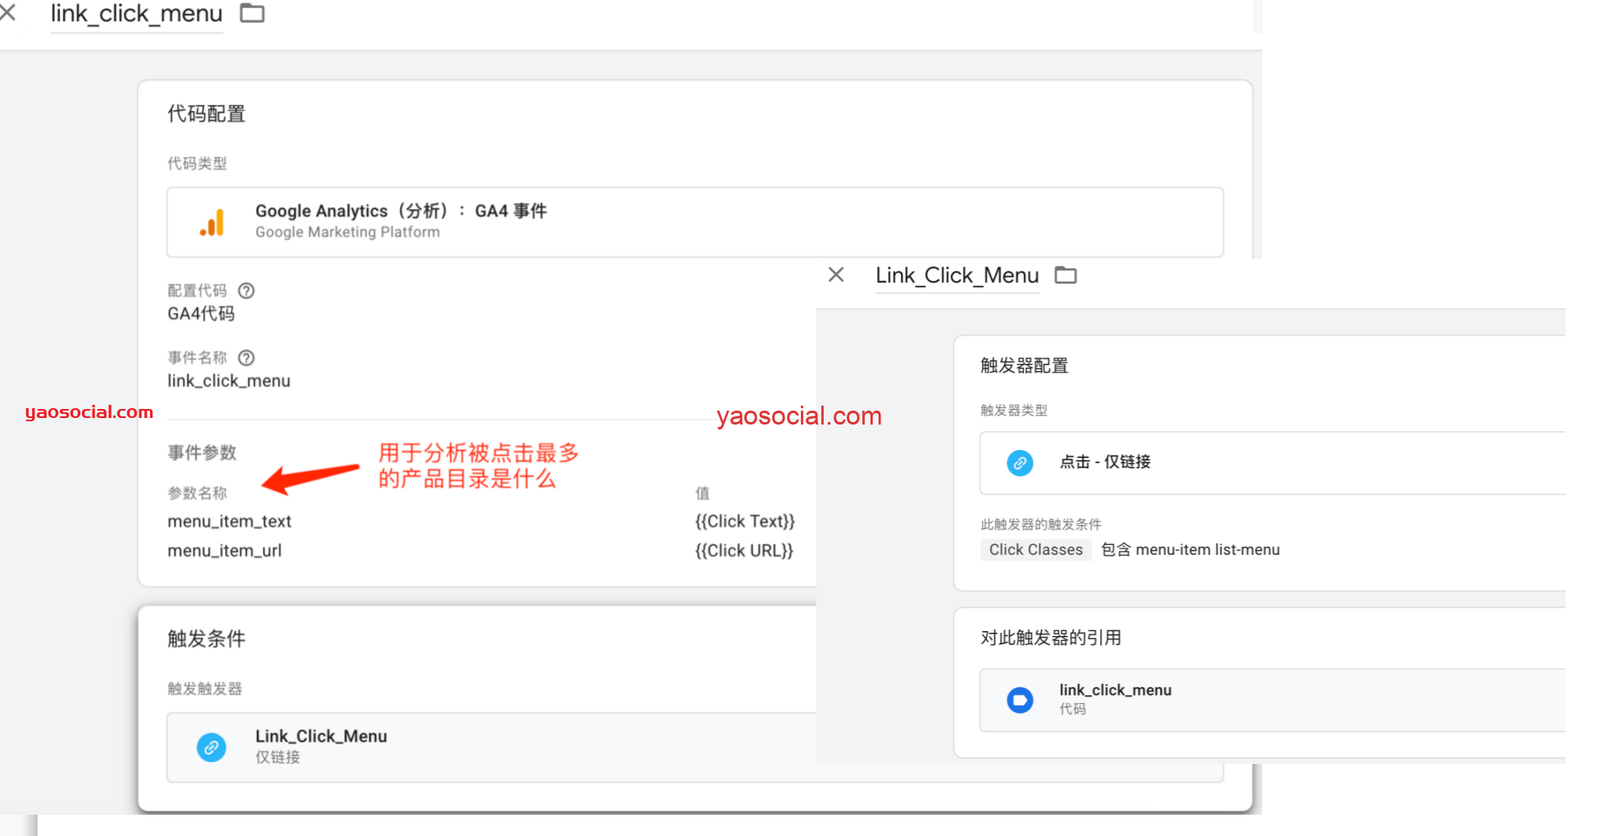Select the {{Click URL}} parameter value
The height and width of the screenshot is (836, 1600).
pos(743,551)
